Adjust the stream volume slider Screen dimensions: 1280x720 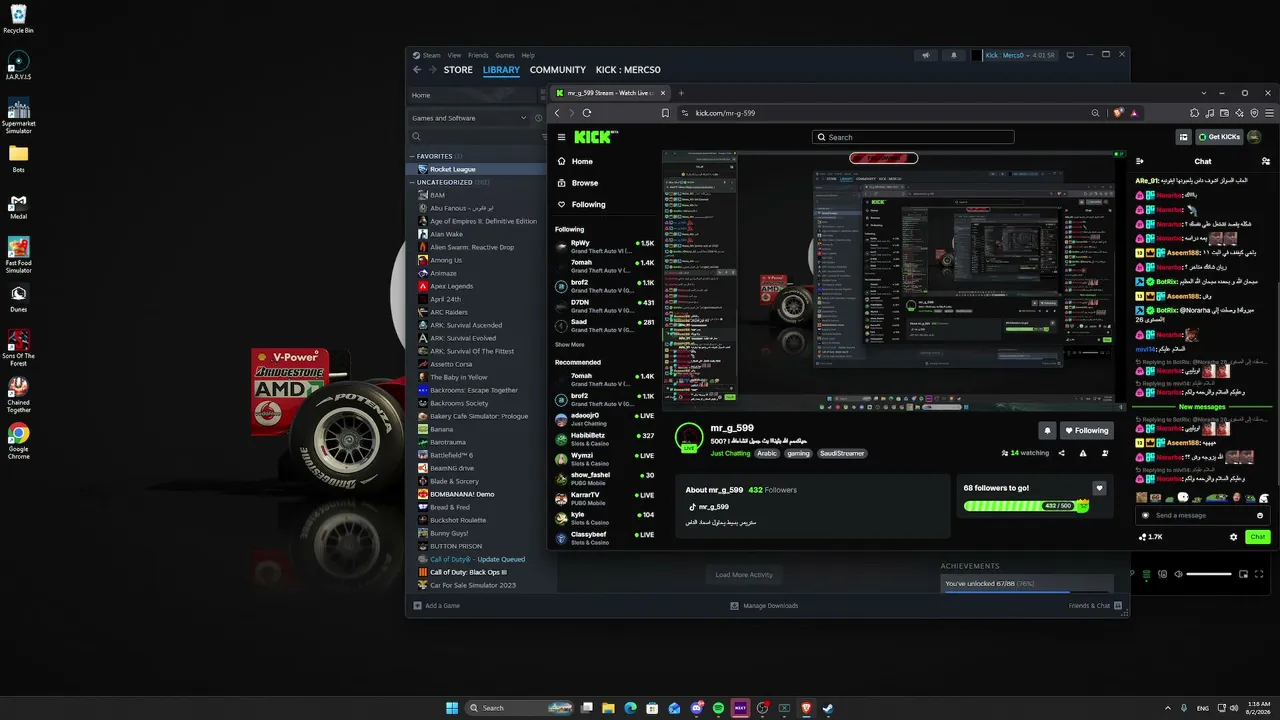(x=1210, y=574)
